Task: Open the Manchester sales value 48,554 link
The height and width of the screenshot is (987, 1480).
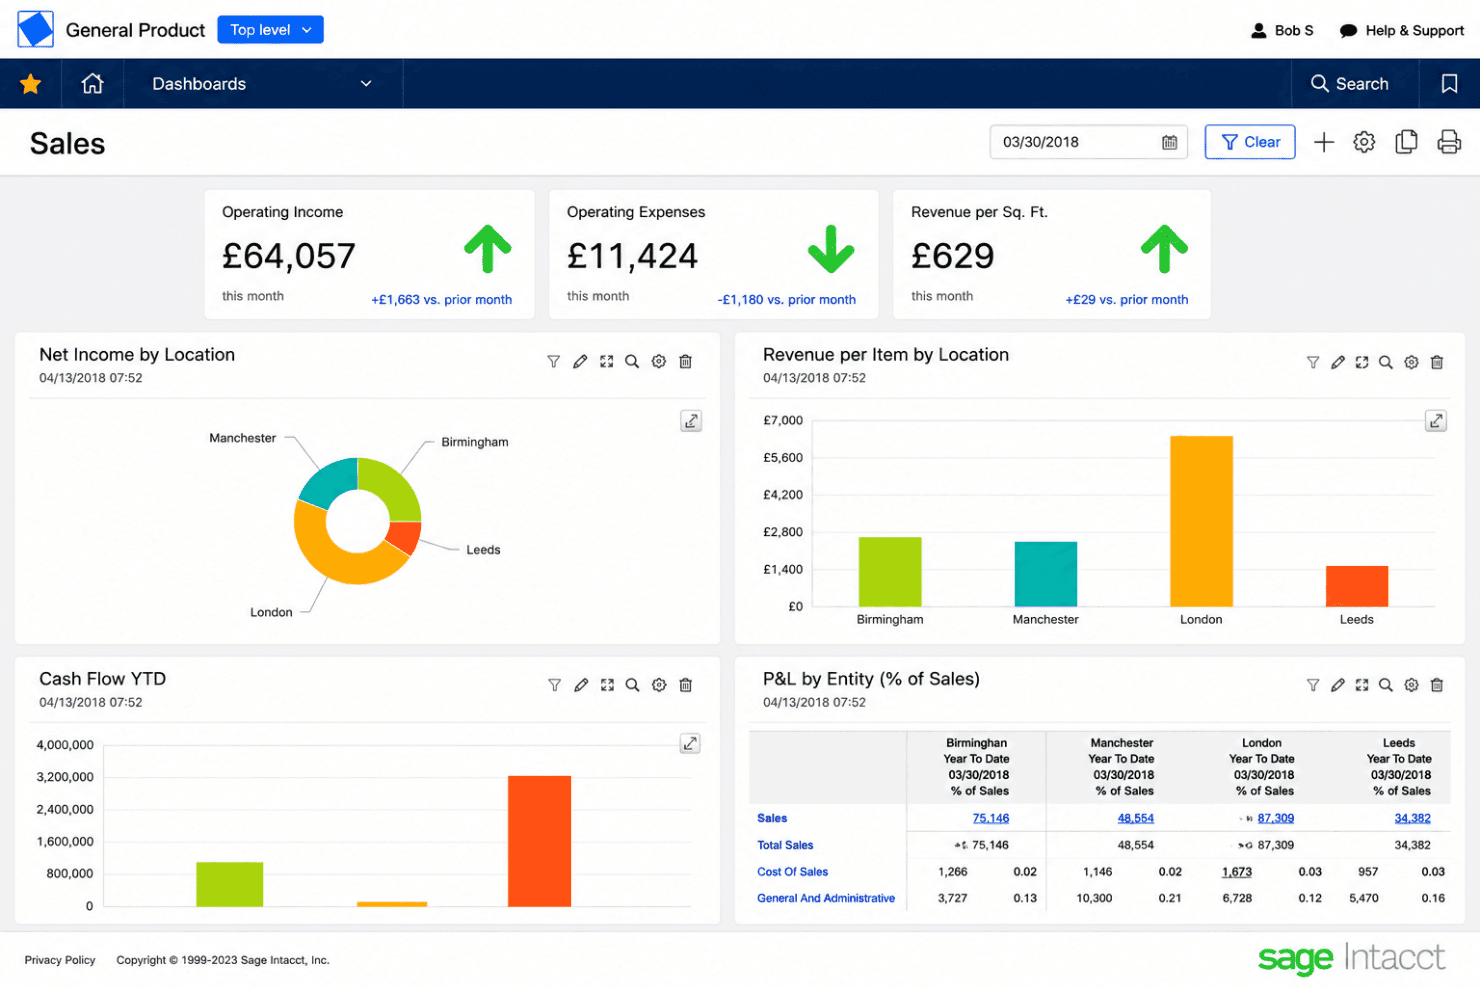Action: tap(1135, 818)
